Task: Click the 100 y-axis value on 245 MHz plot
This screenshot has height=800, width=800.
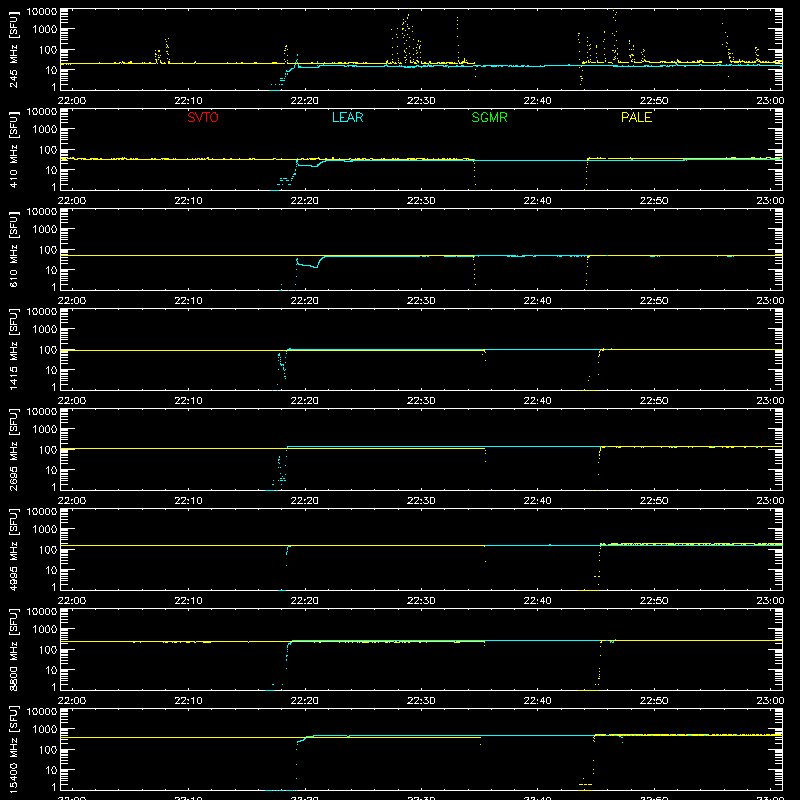Action: pos(48,50)
